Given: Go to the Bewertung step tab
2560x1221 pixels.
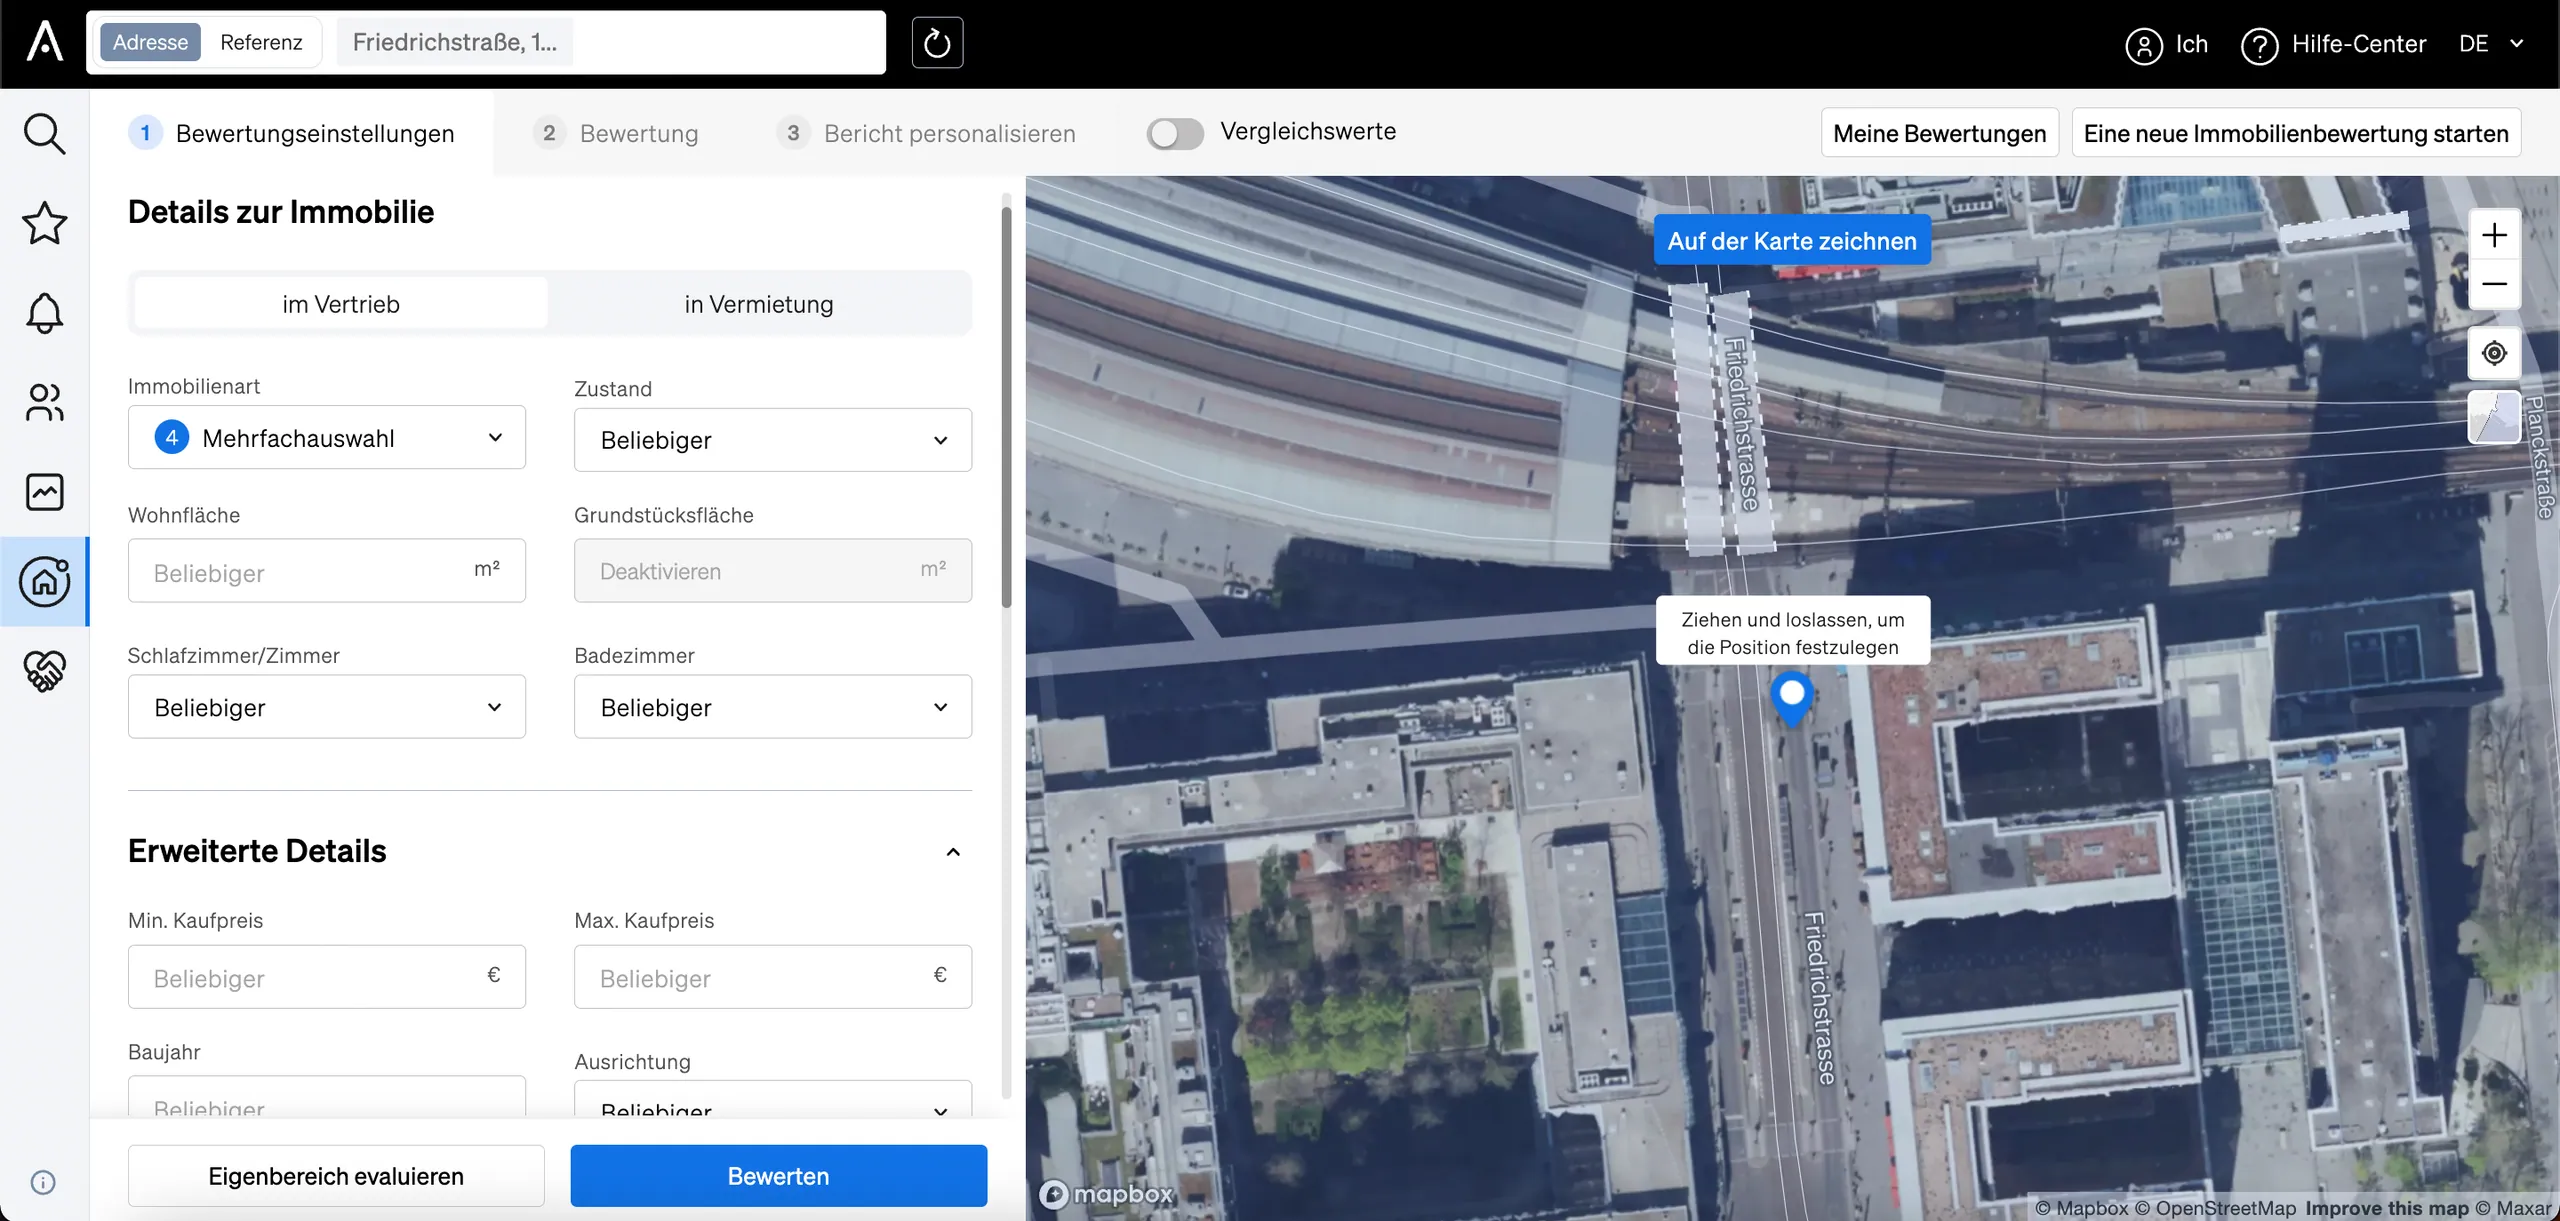Looking at the screenshot, I should pos(617,133).
